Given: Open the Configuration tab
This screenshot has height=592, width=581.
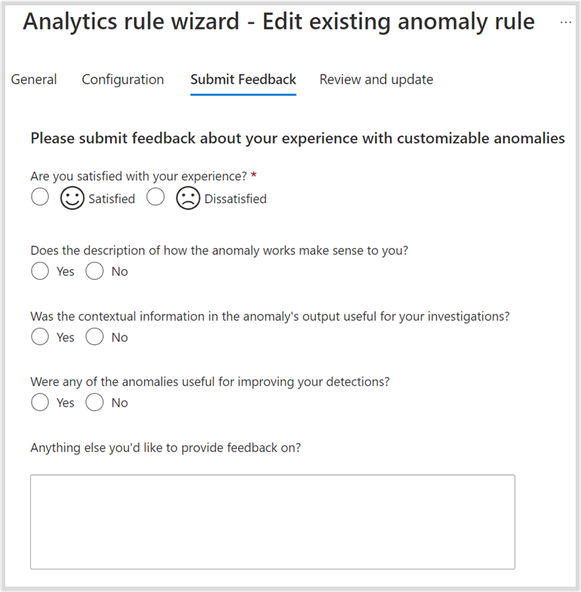Looking at the screenshot, I should 123,80.
